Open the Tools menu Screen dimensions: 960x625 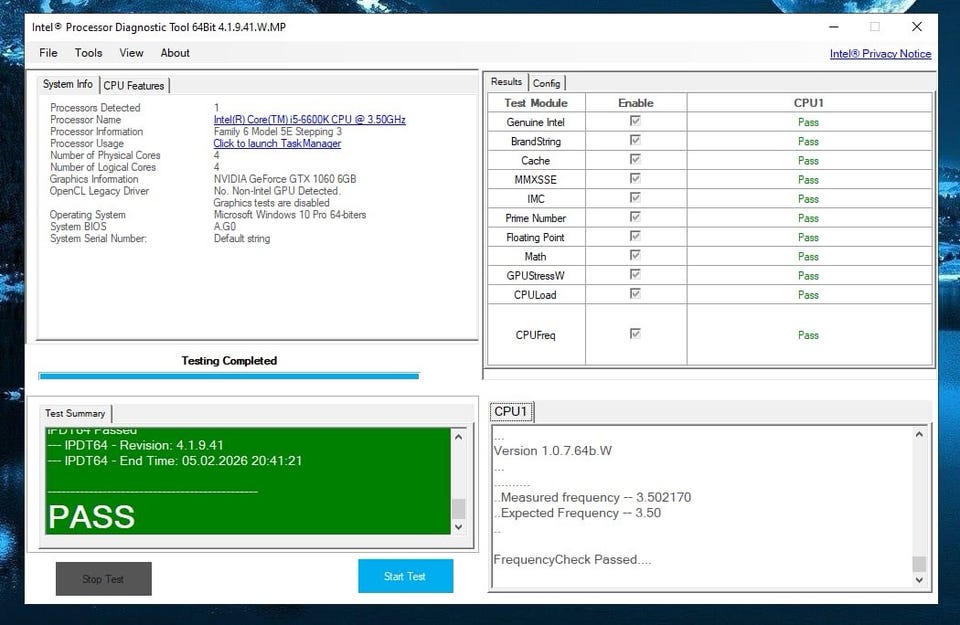[x=88, y=53]
